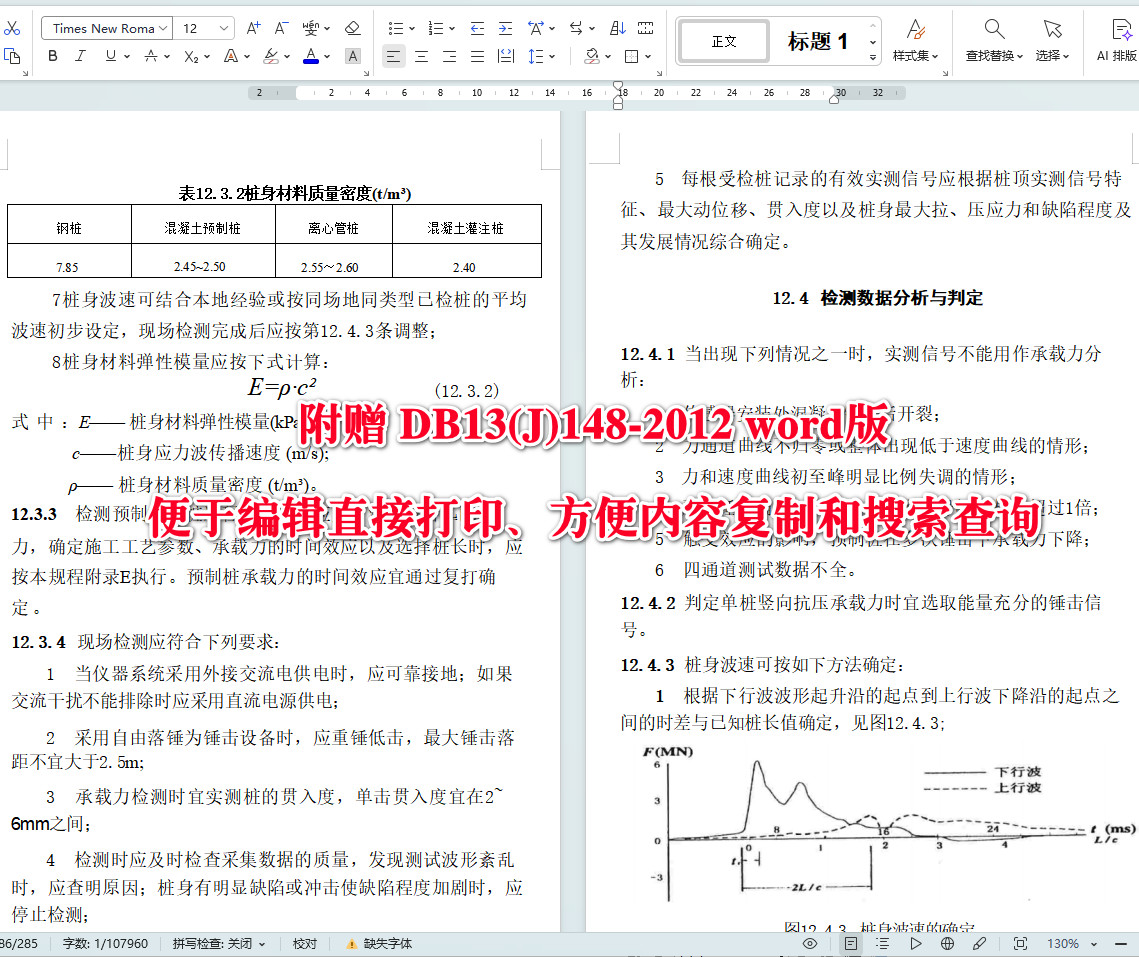Clear formatting with the eraser icon
Viewport: 1139px width, 957px height.
pyautogui.click(x=352, y=28)
